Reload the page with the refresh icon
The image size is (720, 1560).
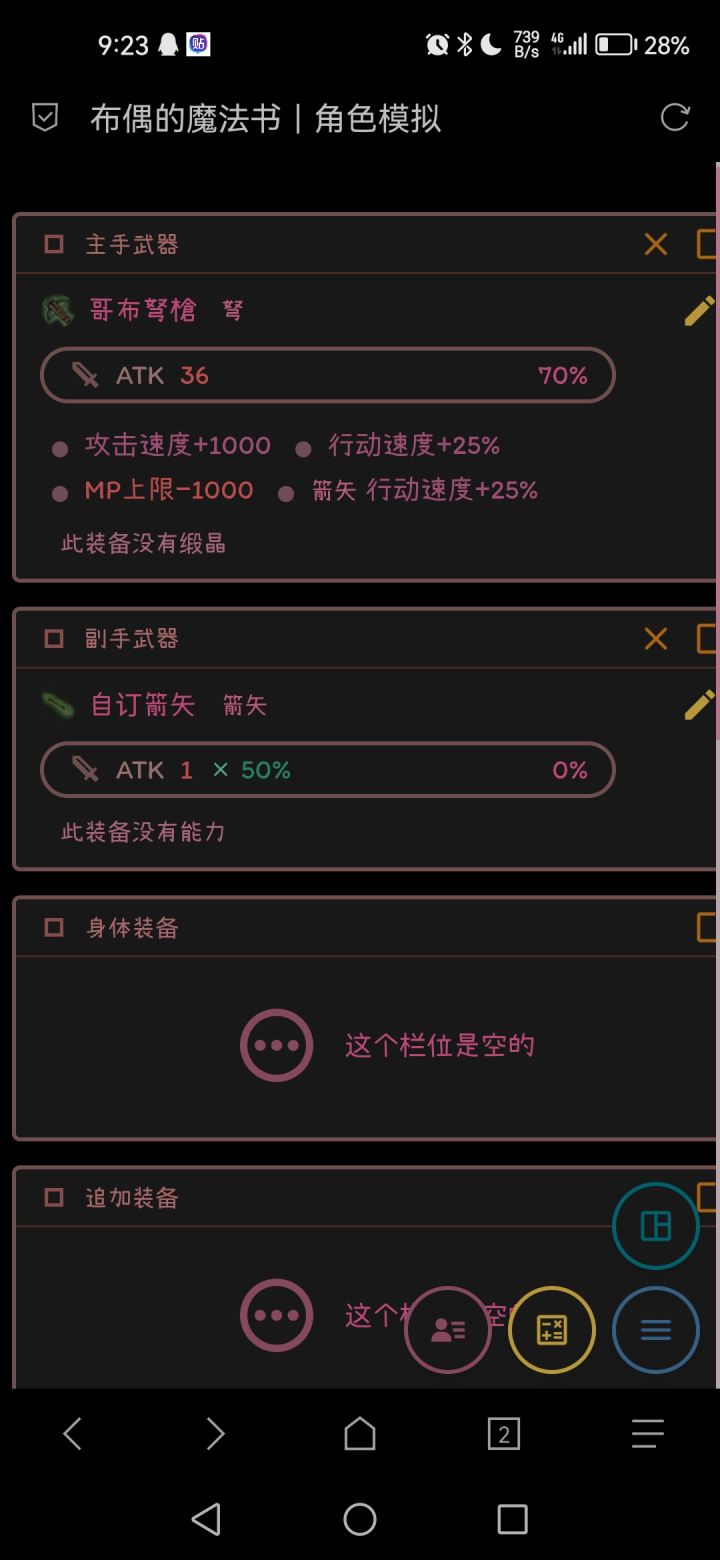pos(675,117)
